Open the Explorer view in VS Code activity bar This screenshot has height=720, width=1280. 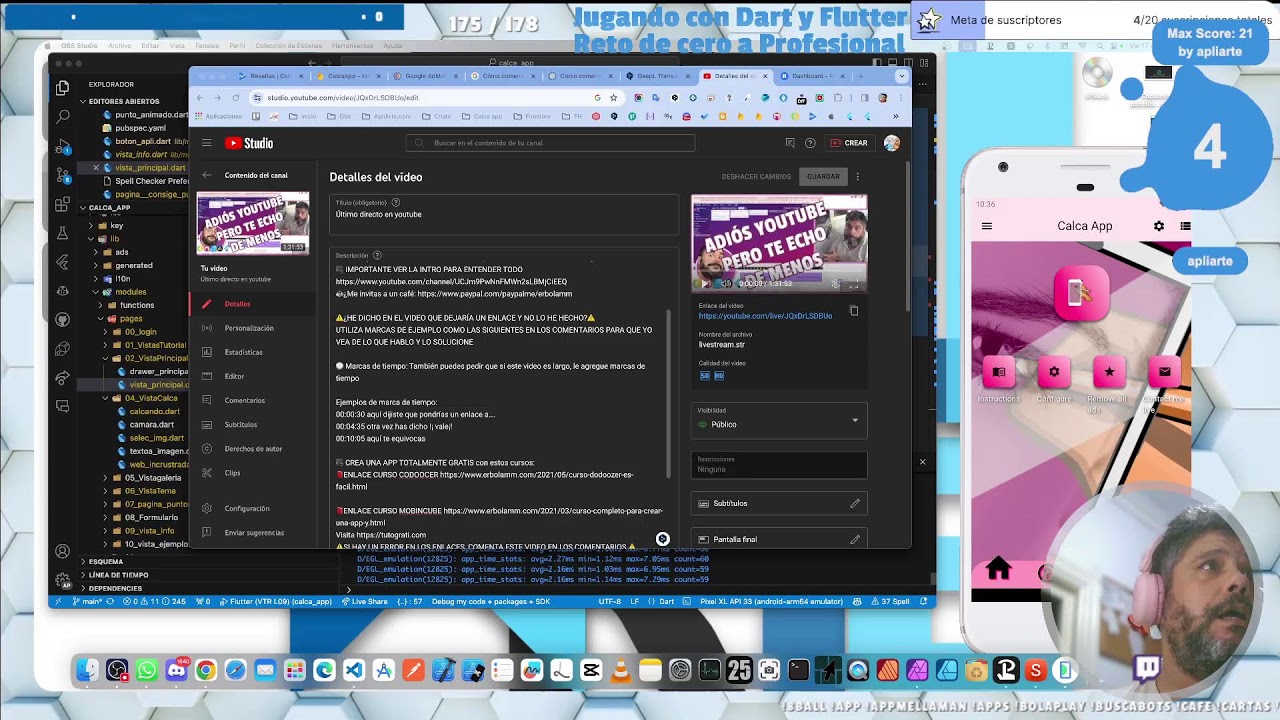tap(62, 88)
